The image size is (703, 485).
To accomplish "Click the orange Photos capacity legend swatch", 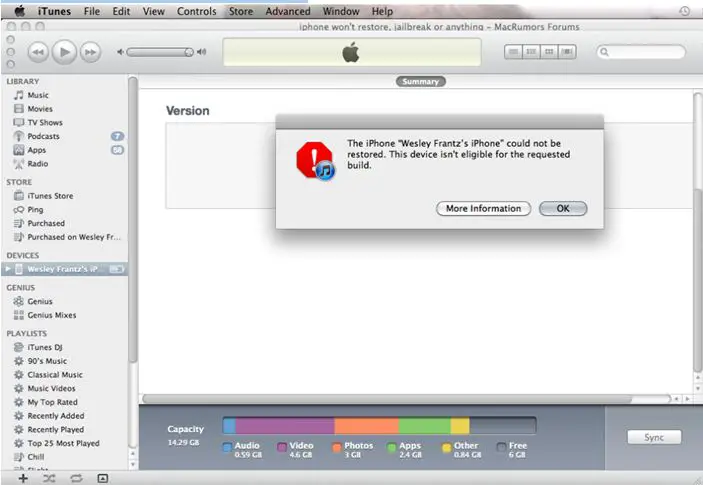I will click(x=337, y=447).
